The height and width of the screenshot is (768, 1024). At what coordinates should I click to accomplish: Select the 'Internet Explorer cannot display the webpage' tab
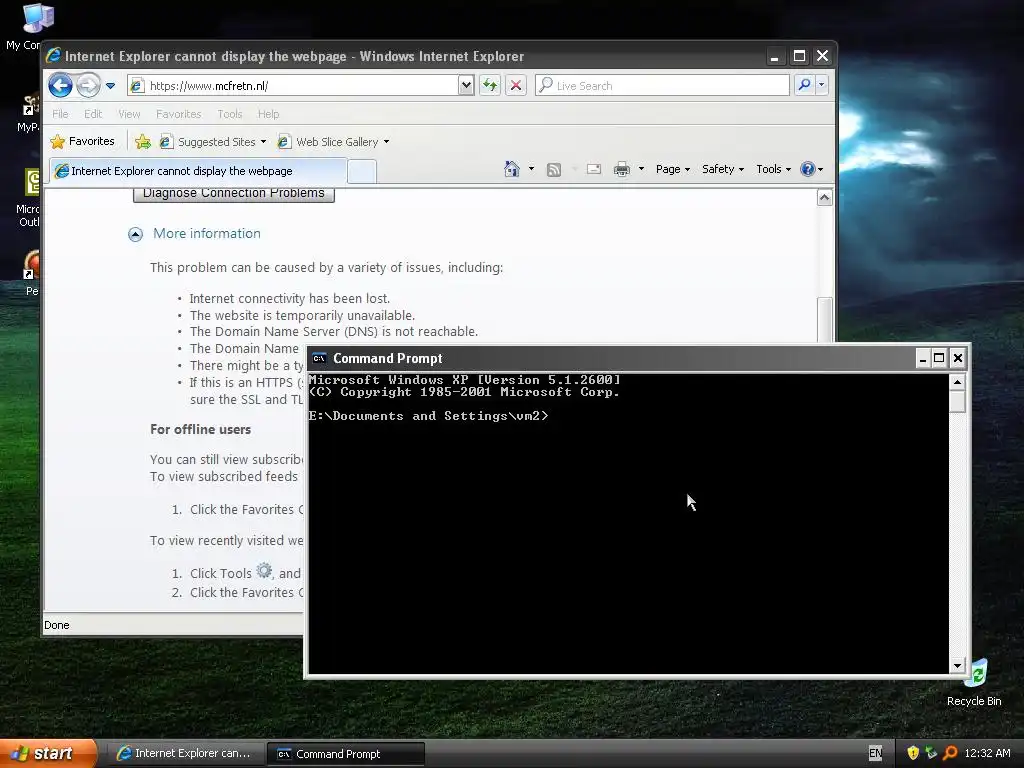click(x=198, y=171)
